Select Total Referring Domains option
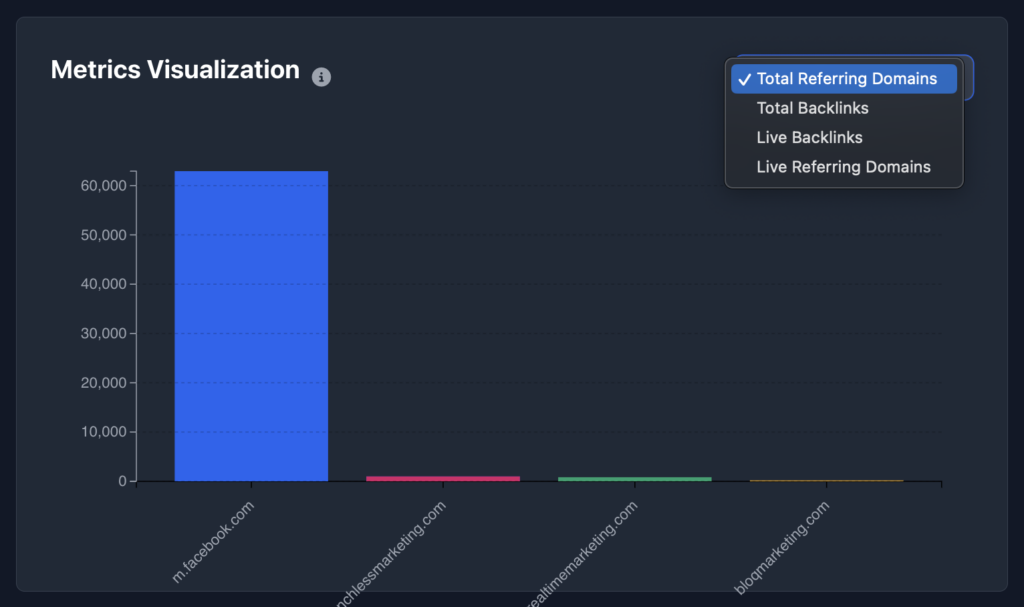 tap(846, 79)
